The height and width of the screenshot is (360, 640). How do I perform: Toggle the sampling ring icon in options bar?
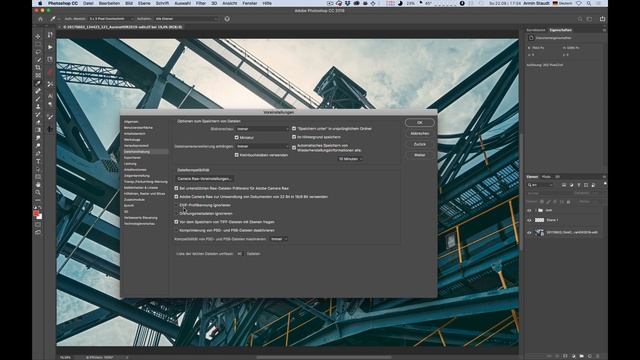point(227,19)
